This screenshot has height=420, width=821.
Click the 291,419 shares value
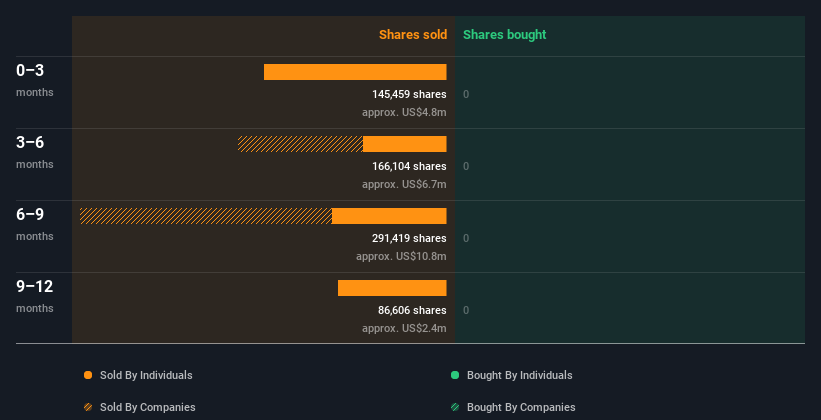[x=409, y=238]
